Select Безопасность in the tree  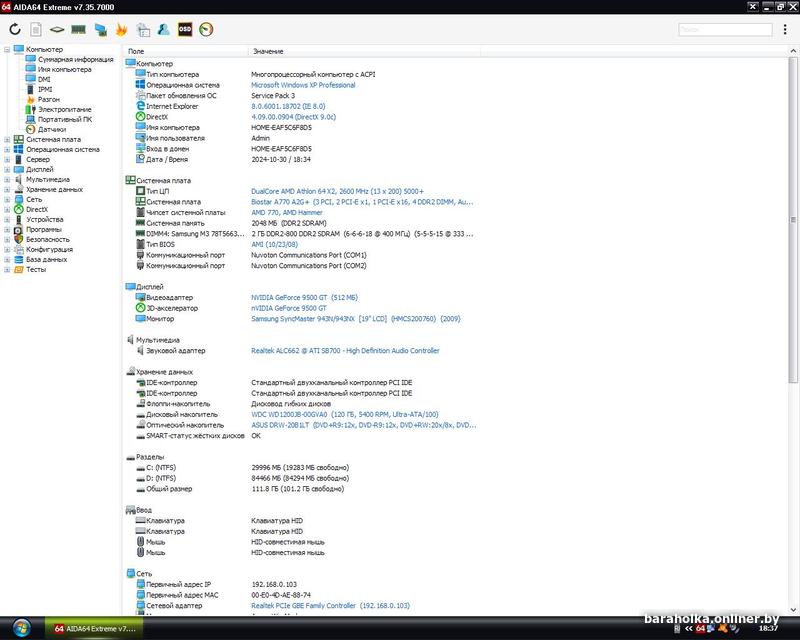pyautogui.click(x=47, y=239)
